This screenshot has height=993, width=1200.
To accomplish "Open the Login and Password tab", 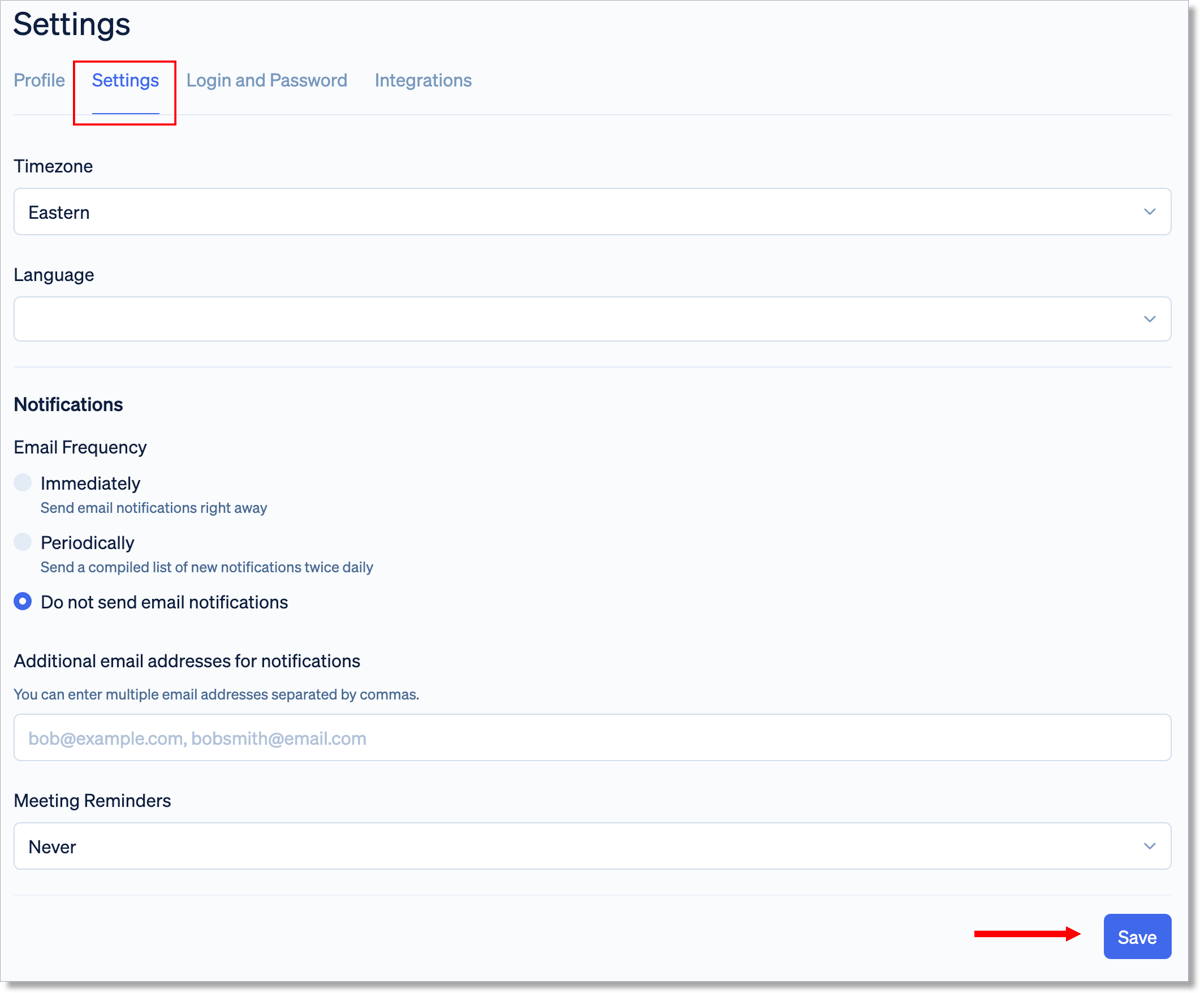I will [x=267, y=80].
